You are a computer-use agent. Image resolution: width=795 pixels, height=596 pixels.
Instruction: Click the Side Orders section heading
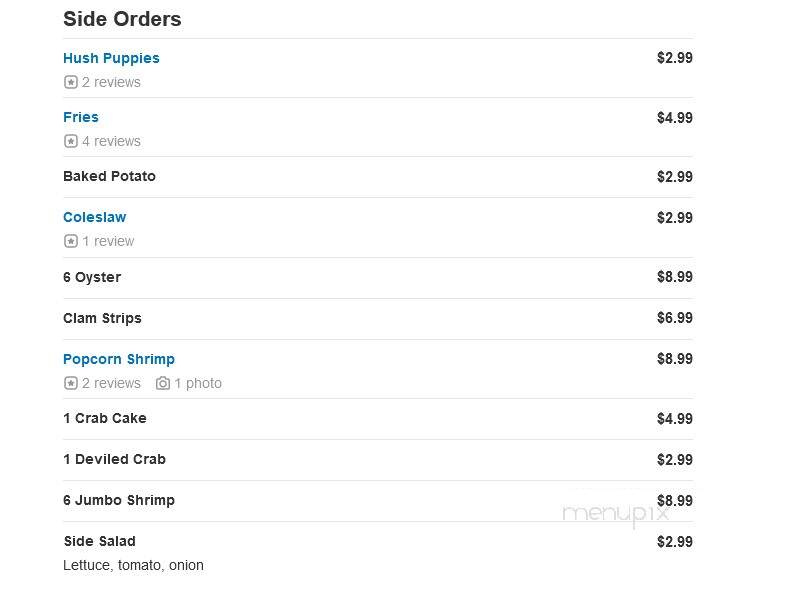pos(122,19)
